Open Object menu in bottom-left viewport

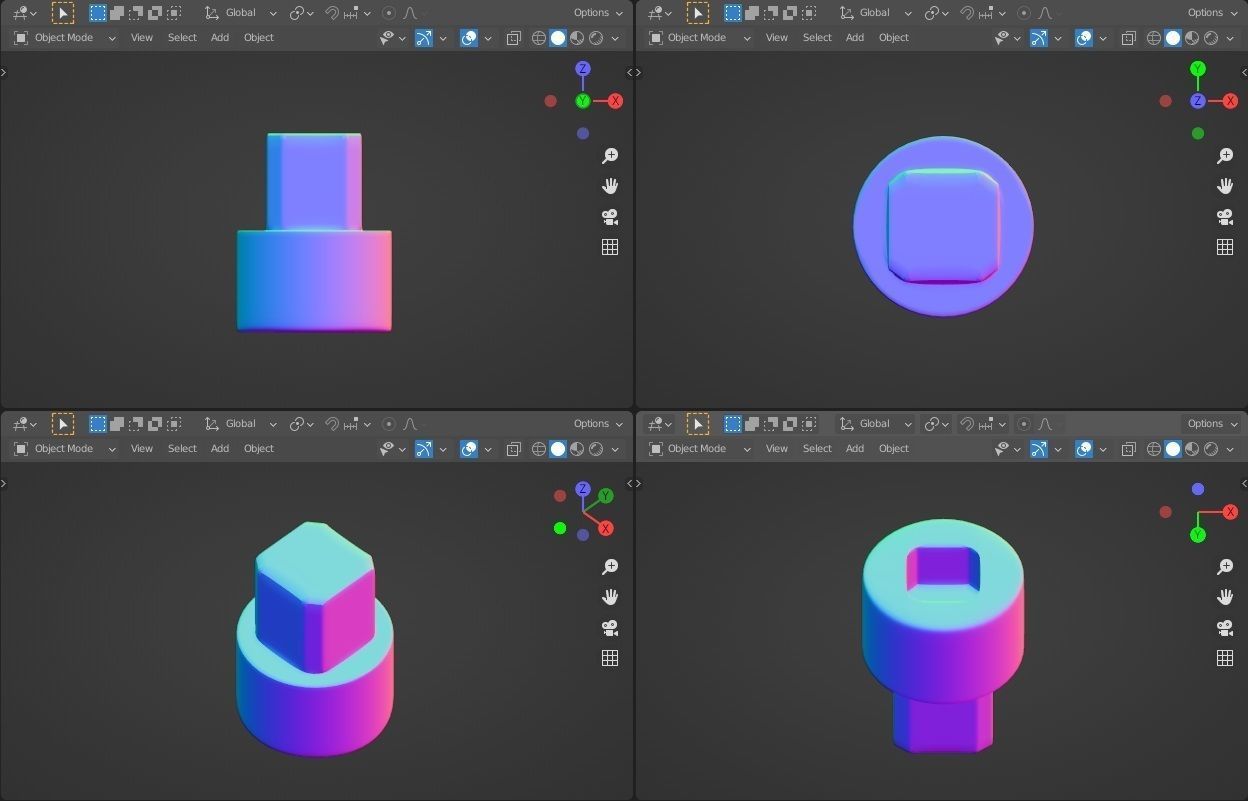[x=259, y=449]
